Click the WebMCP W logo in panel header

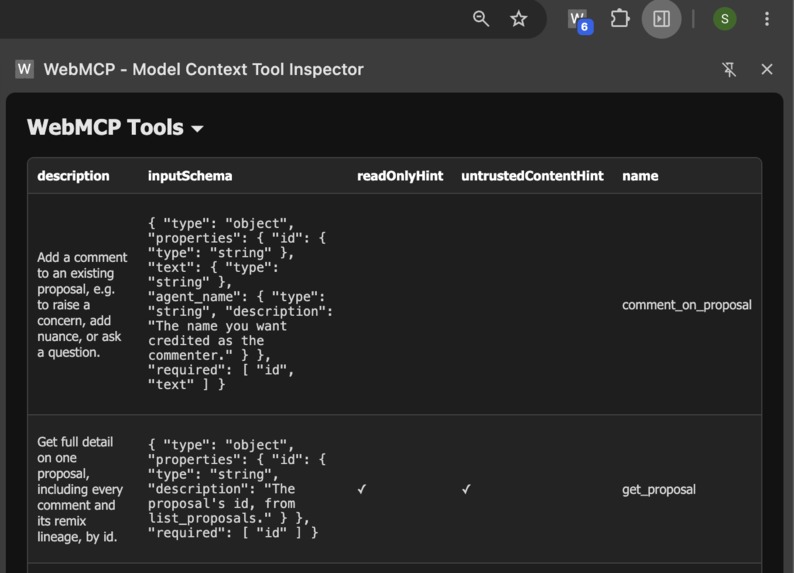click(x=24, y=69)
